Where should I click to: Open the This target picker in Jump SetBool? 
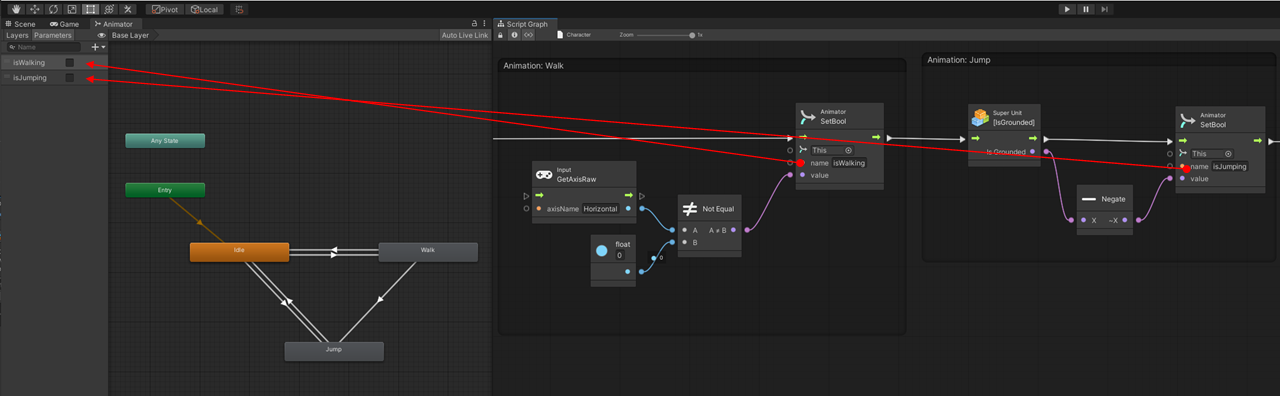[x=1229, y=154]
